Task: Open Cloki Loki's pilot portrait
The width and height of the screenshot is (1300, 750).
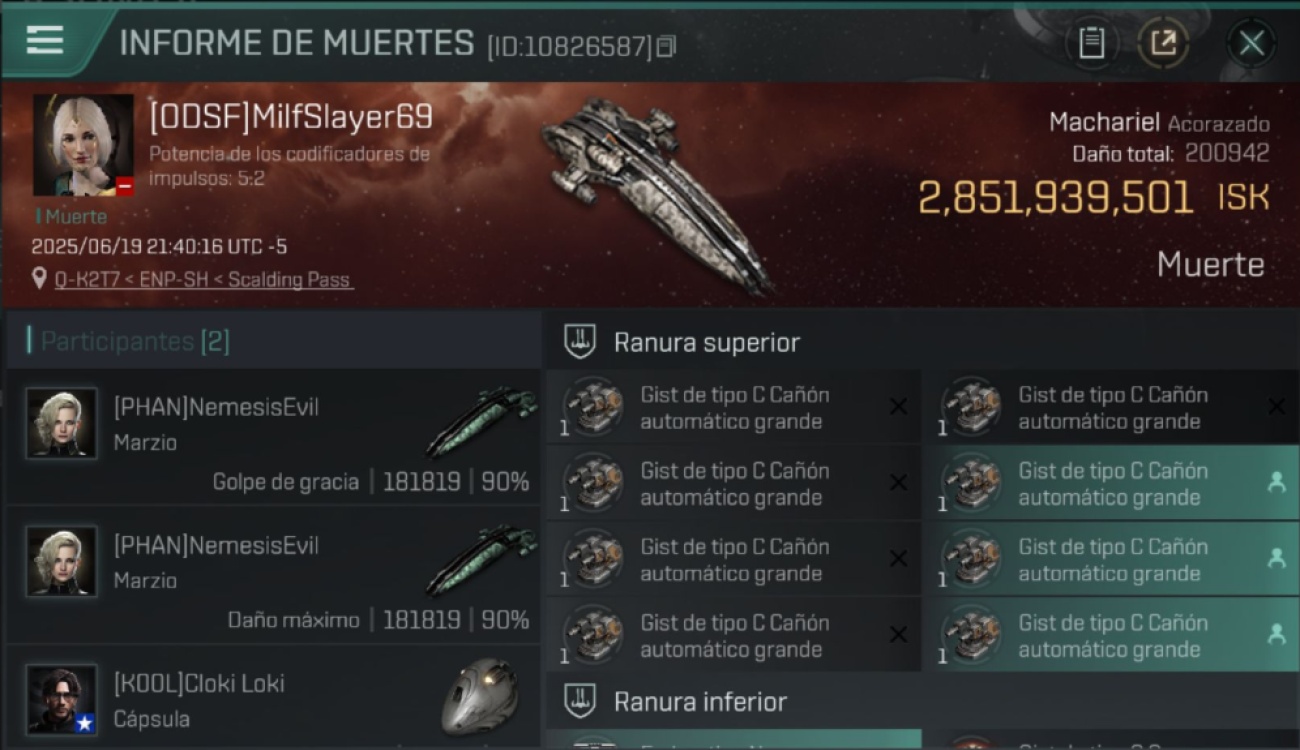Action: [62, 699]
